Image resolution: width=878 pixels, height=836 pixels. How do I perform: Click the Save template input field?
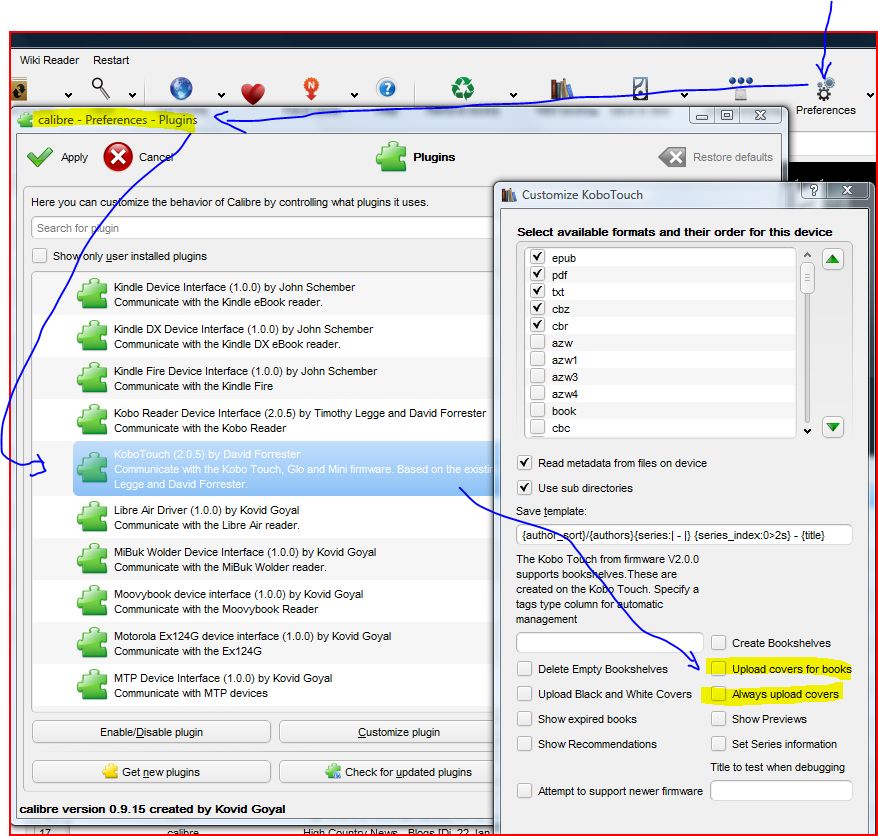pyautogui.click(x=684, y=535)
